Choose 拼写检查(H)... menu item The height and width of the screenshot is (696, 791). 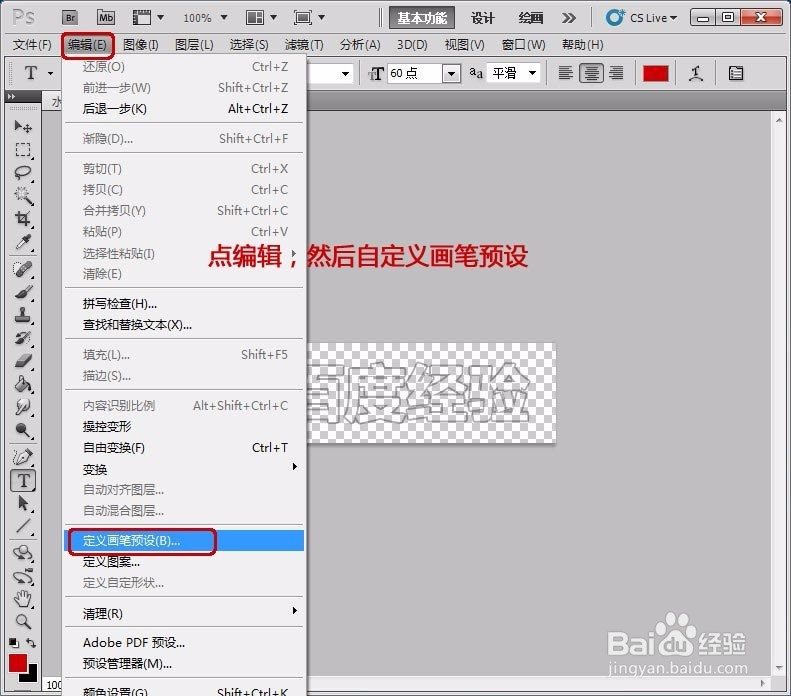point(184,304)
